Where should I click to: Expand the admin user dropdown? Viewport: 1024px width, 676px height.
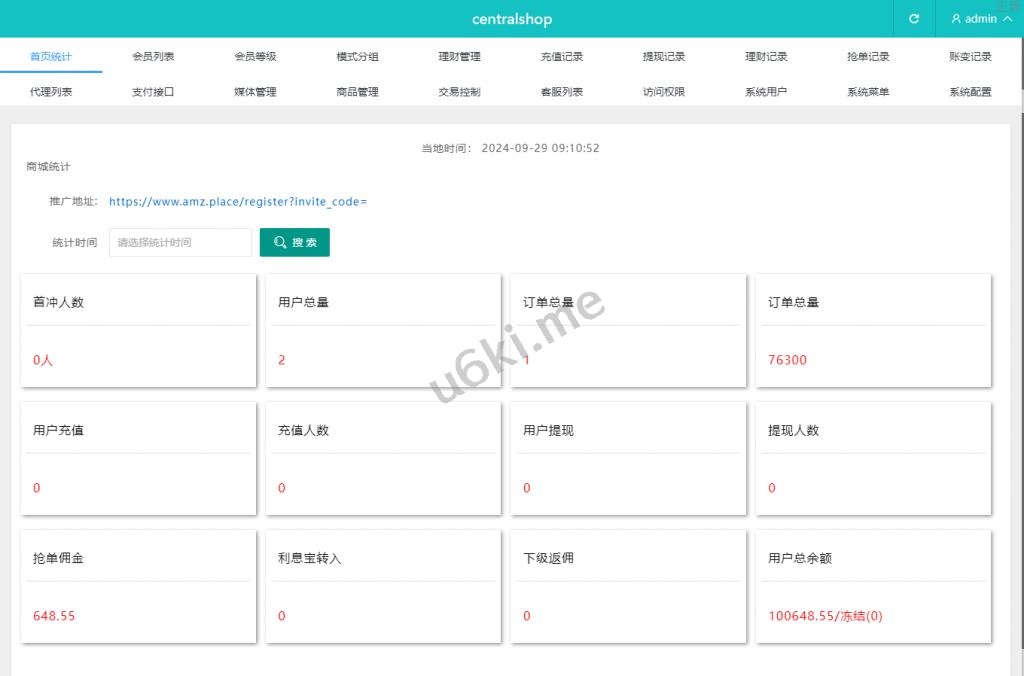click(x=980, y=19)
